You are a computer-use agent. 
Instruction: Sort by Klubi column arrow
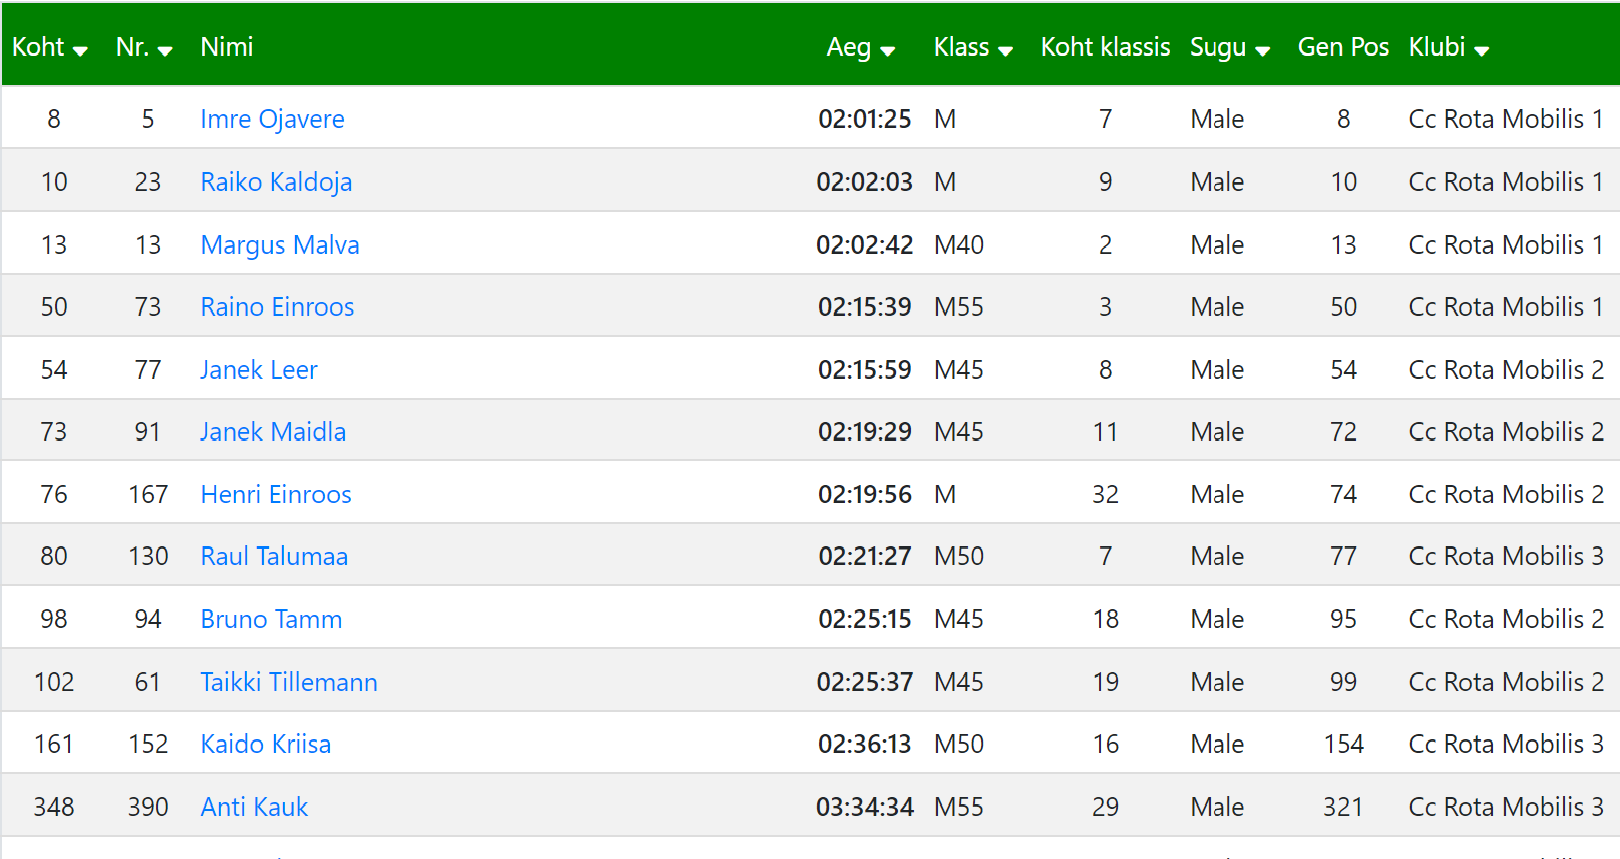pos(1481,51)
